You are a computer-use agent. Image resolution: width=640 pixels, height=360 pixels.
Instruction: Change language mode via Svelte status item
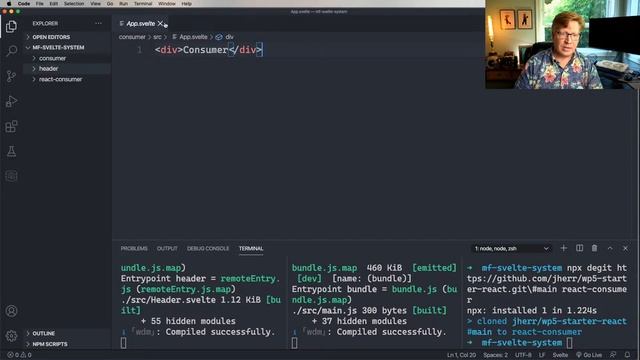pos(560,355)
